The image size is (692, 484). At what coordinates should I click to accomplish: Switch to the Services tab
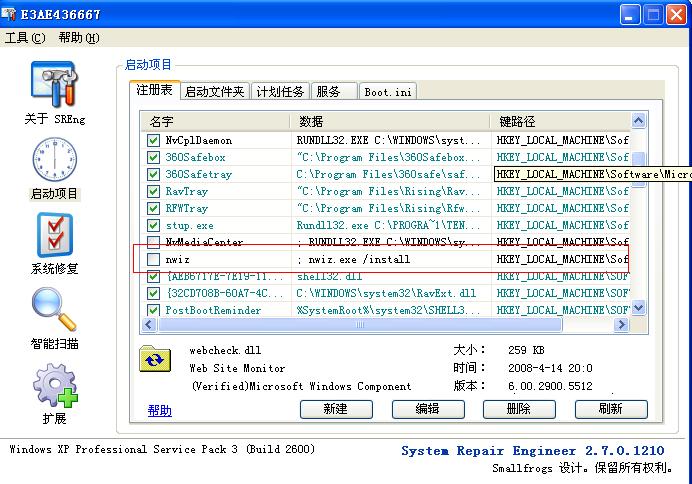point(334,92)
